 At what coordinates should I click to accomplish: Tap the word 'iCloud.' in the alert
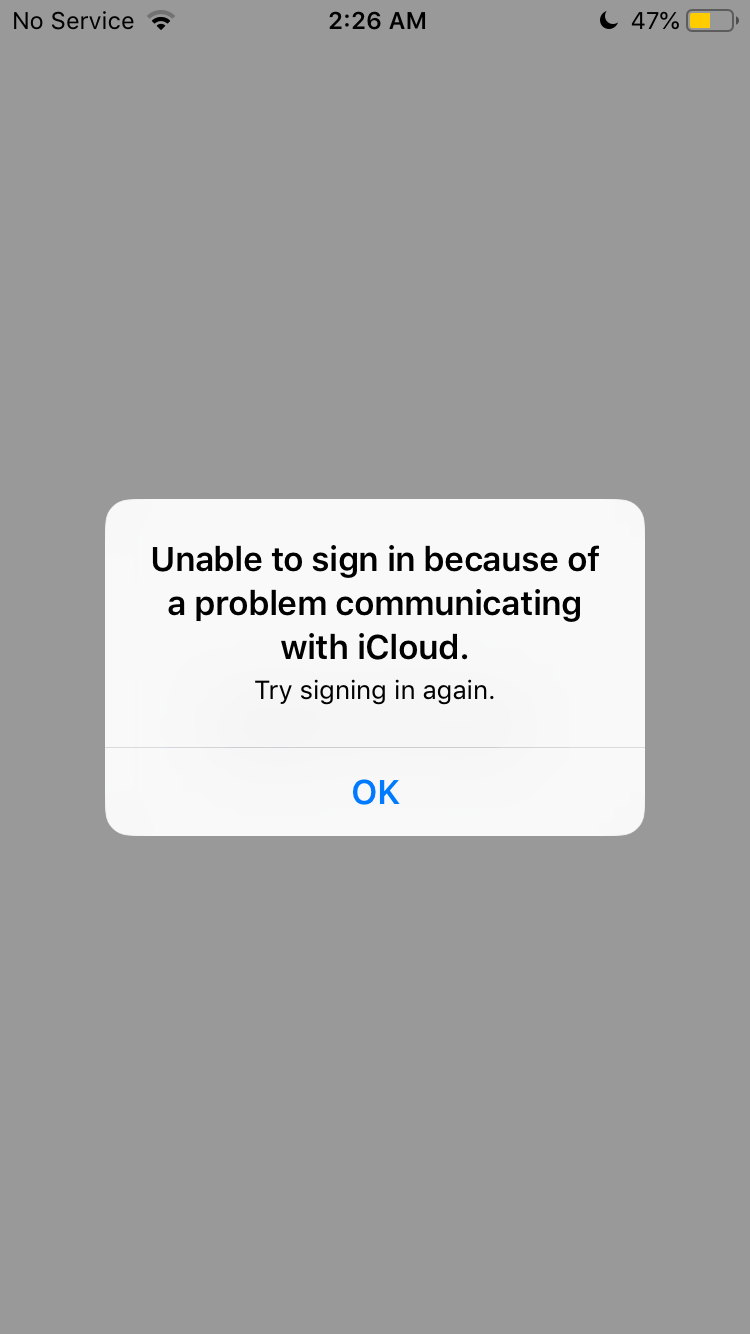click(413, 648)
